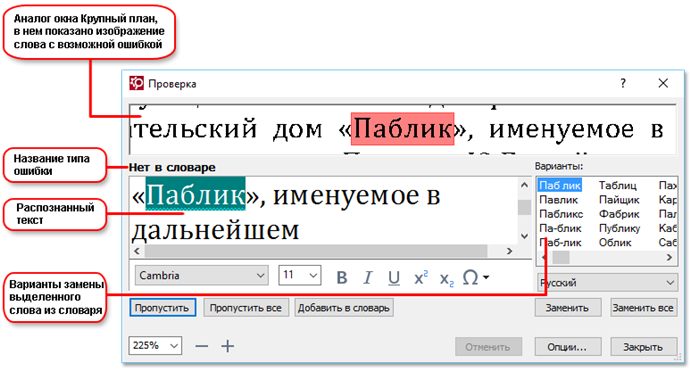Select suggestion Фабрик
The height and width of the screenshot is (371, 690).
(x=619, y=214)
